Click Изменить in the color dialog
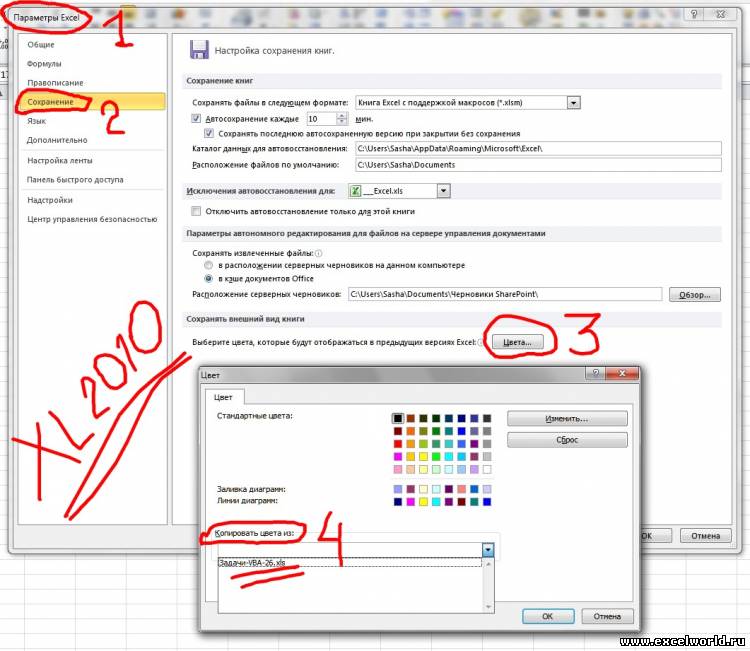The height and width of the screenshot is (651, 750). (x=567, y=419)
